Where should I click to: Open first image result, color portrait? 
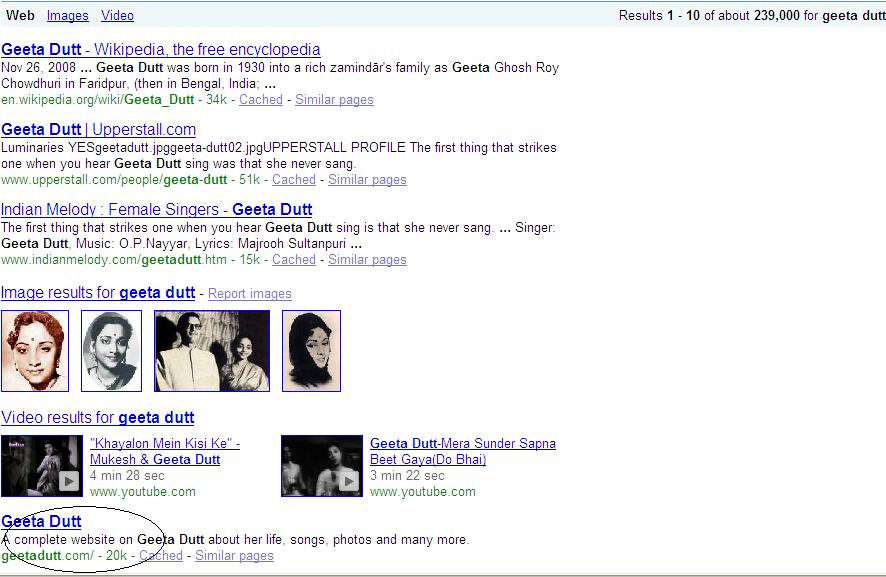(35, 350)
